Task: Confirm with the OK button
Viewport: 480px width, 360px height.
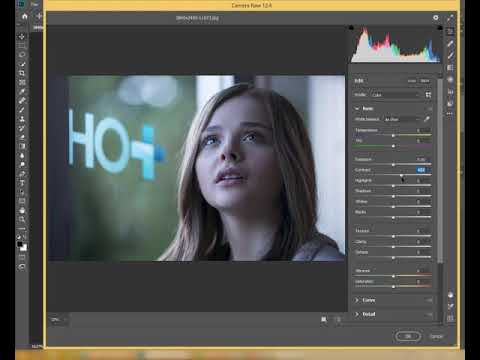Action: tap(408, 336)
